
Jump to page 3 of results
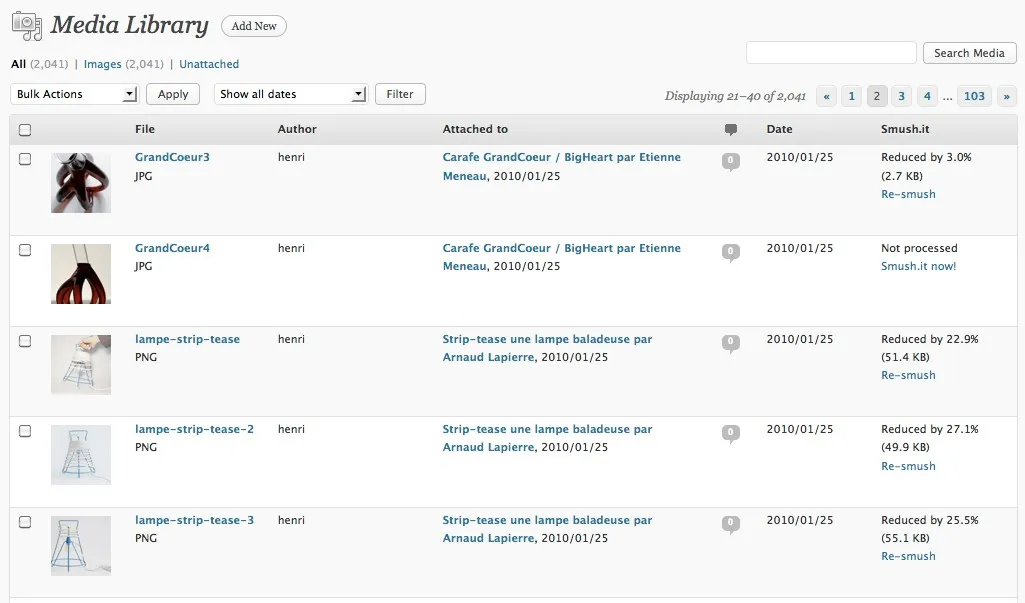point(901,96)
